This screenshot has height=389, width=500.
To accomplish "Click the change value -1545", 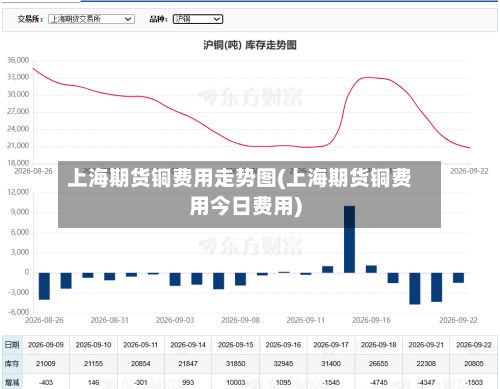I will 331,382.
